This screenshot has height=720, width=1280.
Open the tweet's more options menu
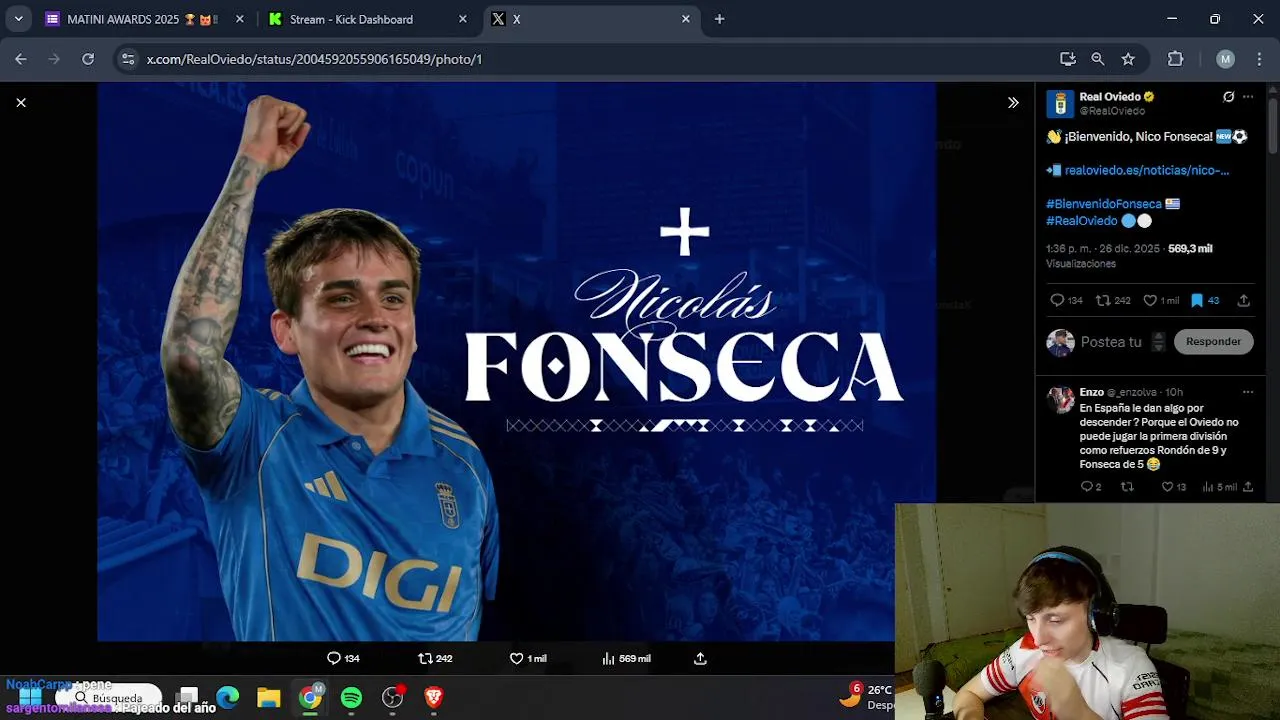click(x=1248, y=97)
